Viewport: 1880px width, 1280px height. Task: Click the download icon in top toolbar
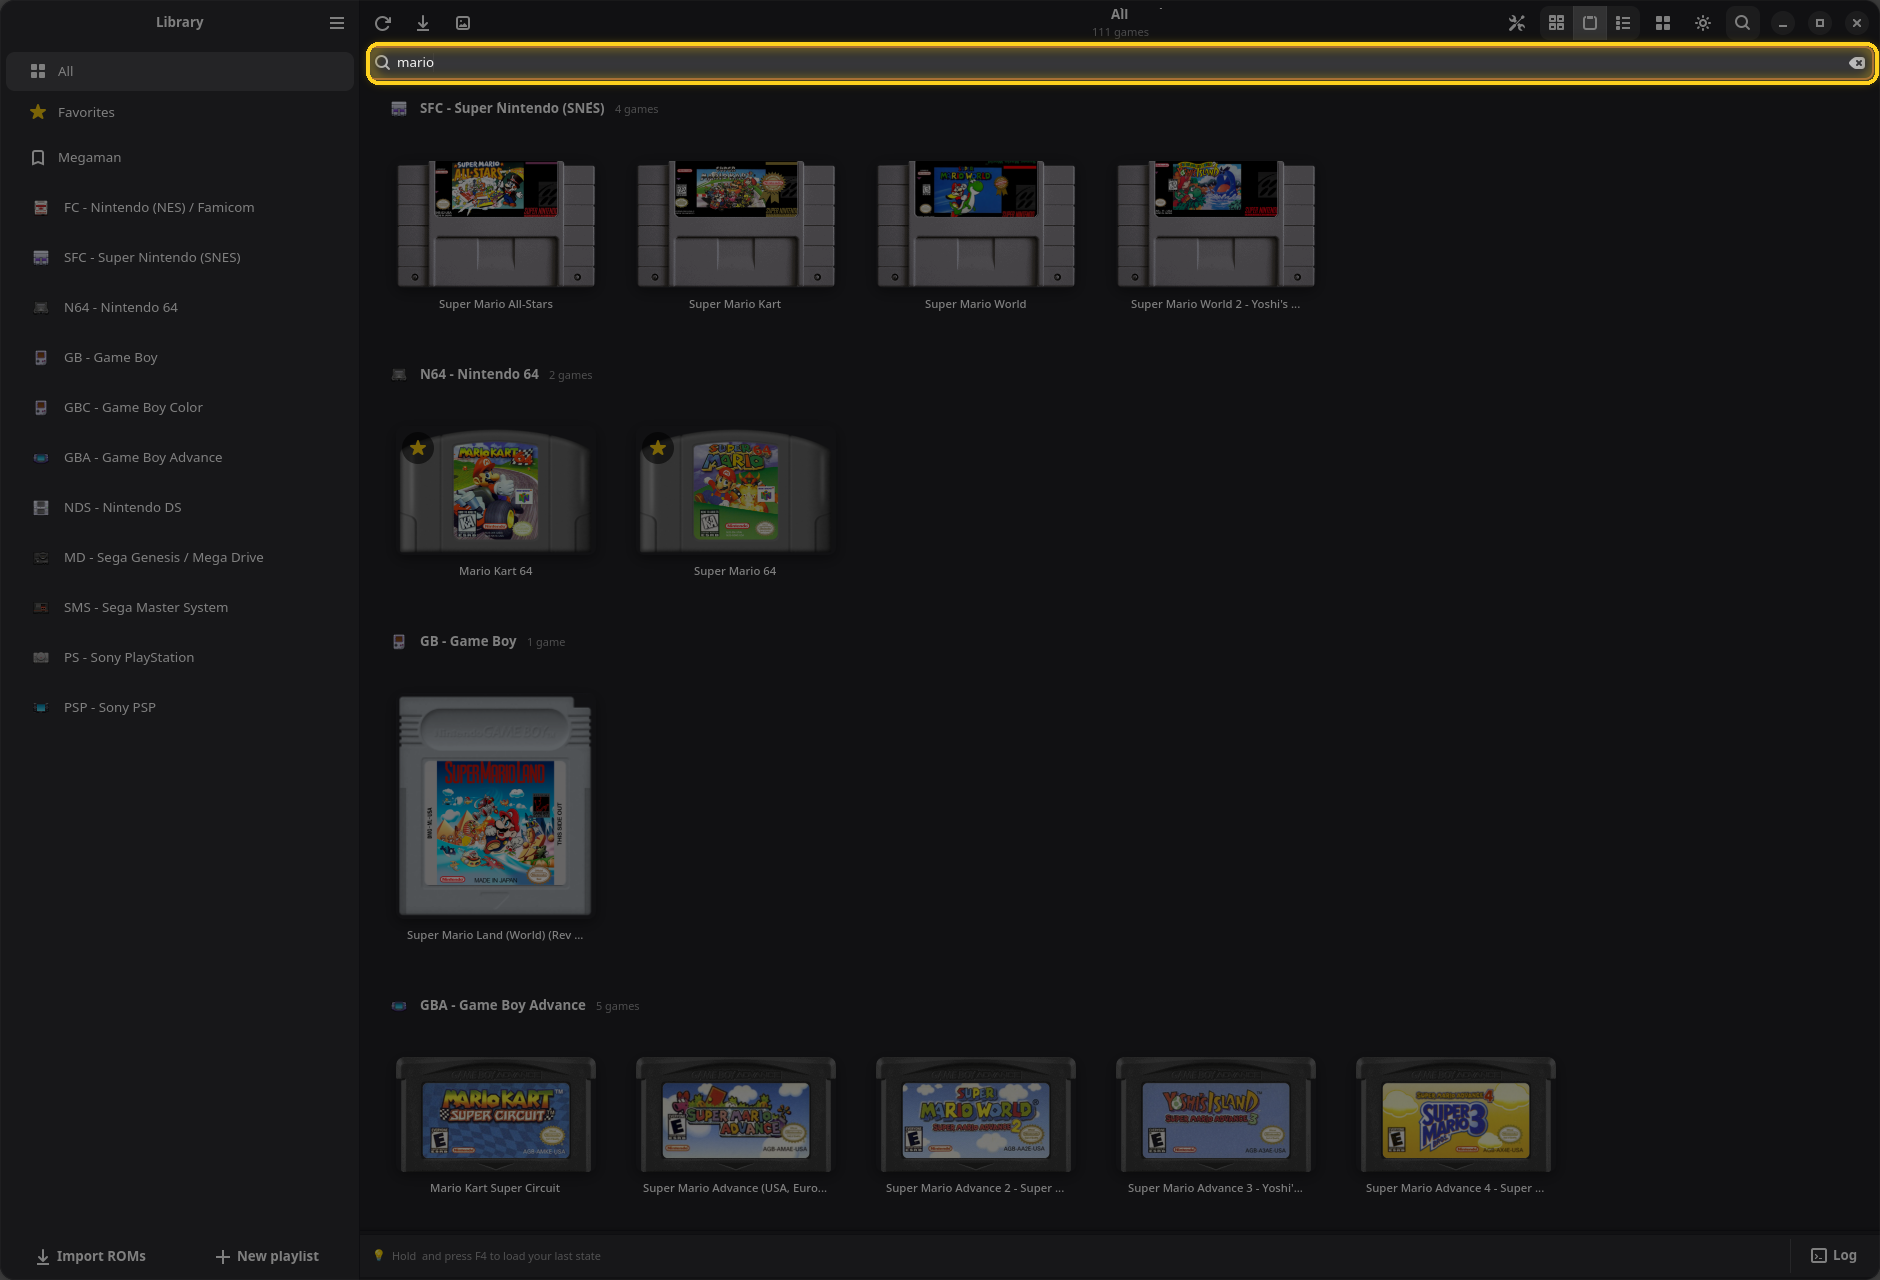pos(423,23)
